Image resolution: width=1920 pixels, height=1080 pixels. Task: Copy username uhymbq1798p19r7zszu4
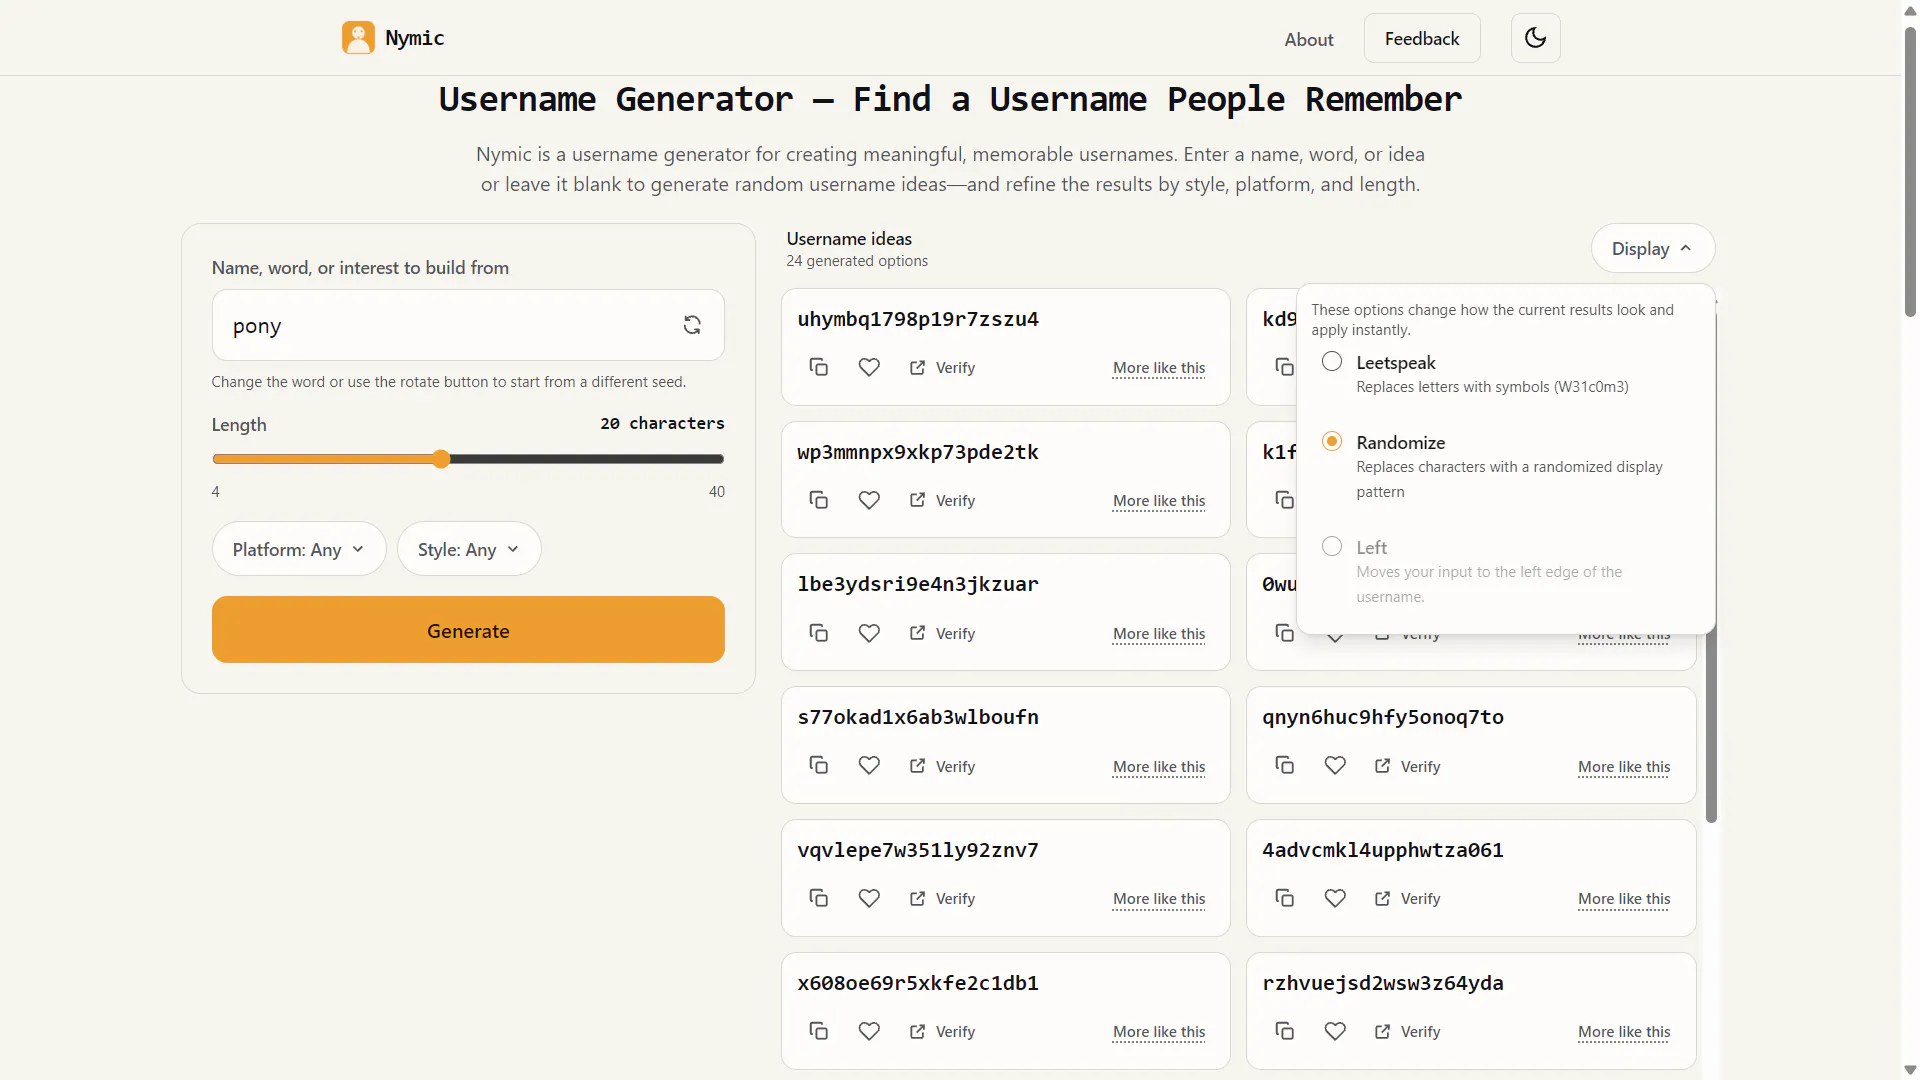[x=818, y=367]
